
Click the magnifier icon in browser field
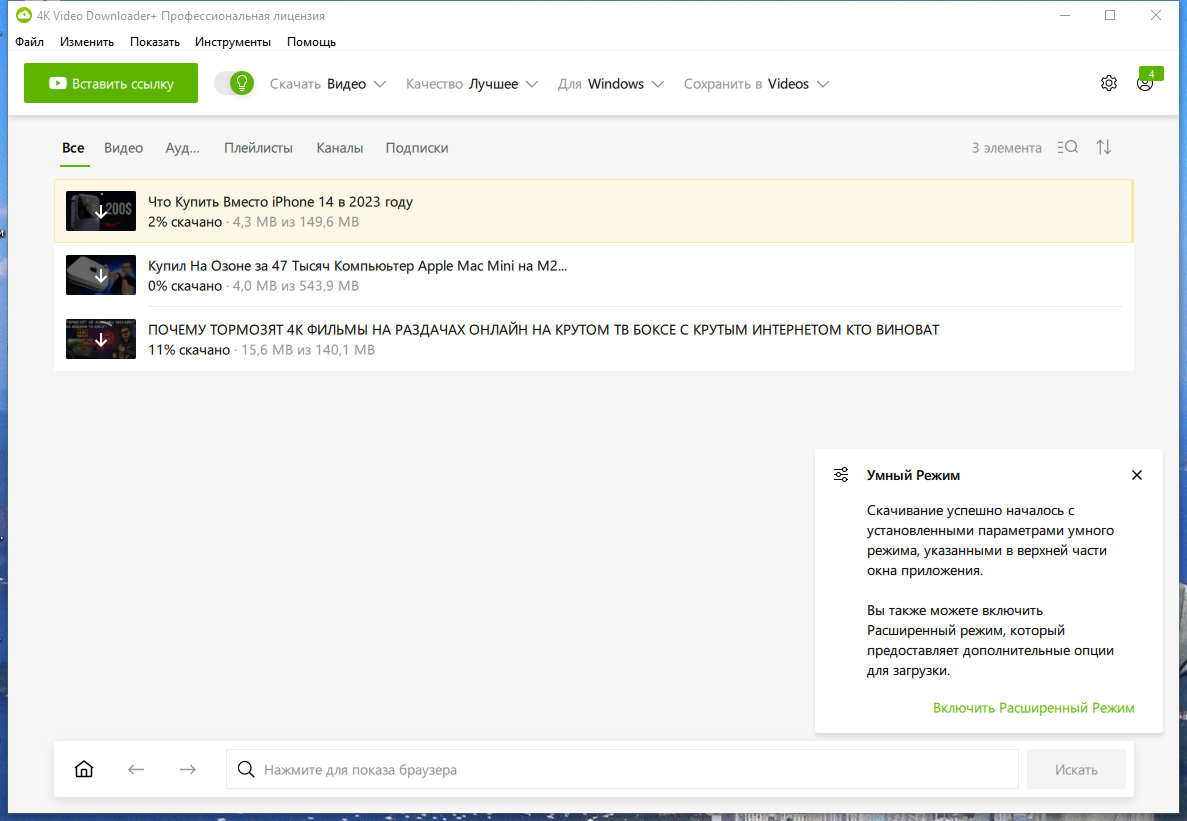[x=246, y=770]
